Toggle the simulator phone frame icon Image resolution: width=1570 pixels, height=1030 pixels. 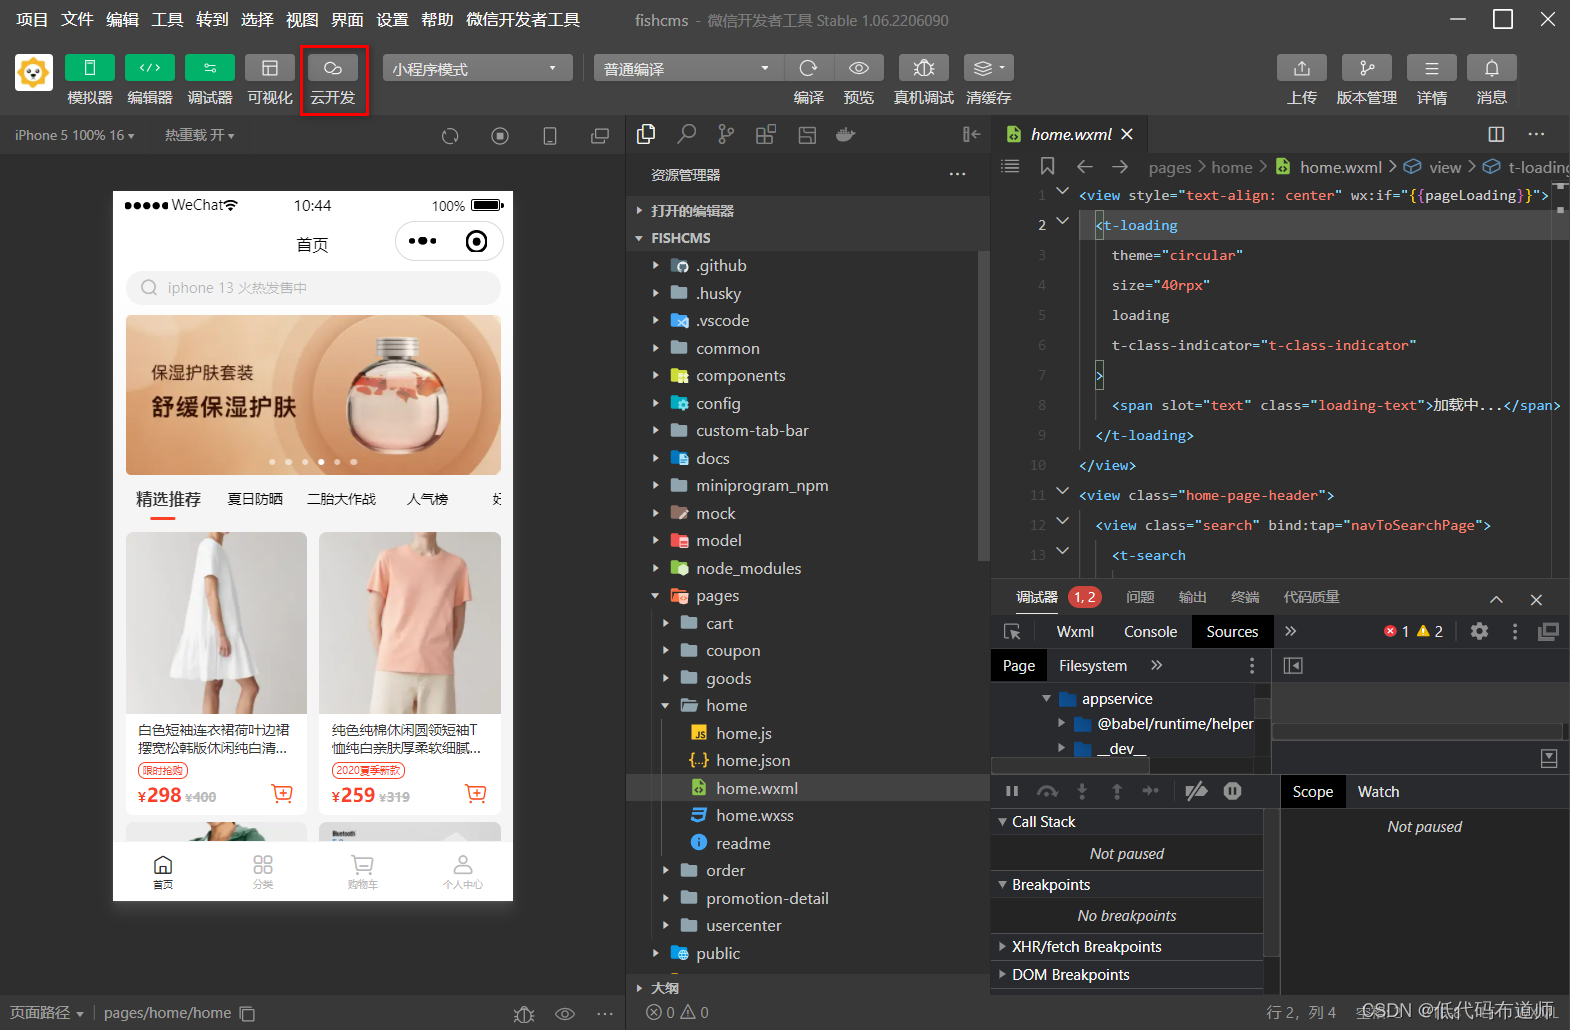[x=550, y=136]
